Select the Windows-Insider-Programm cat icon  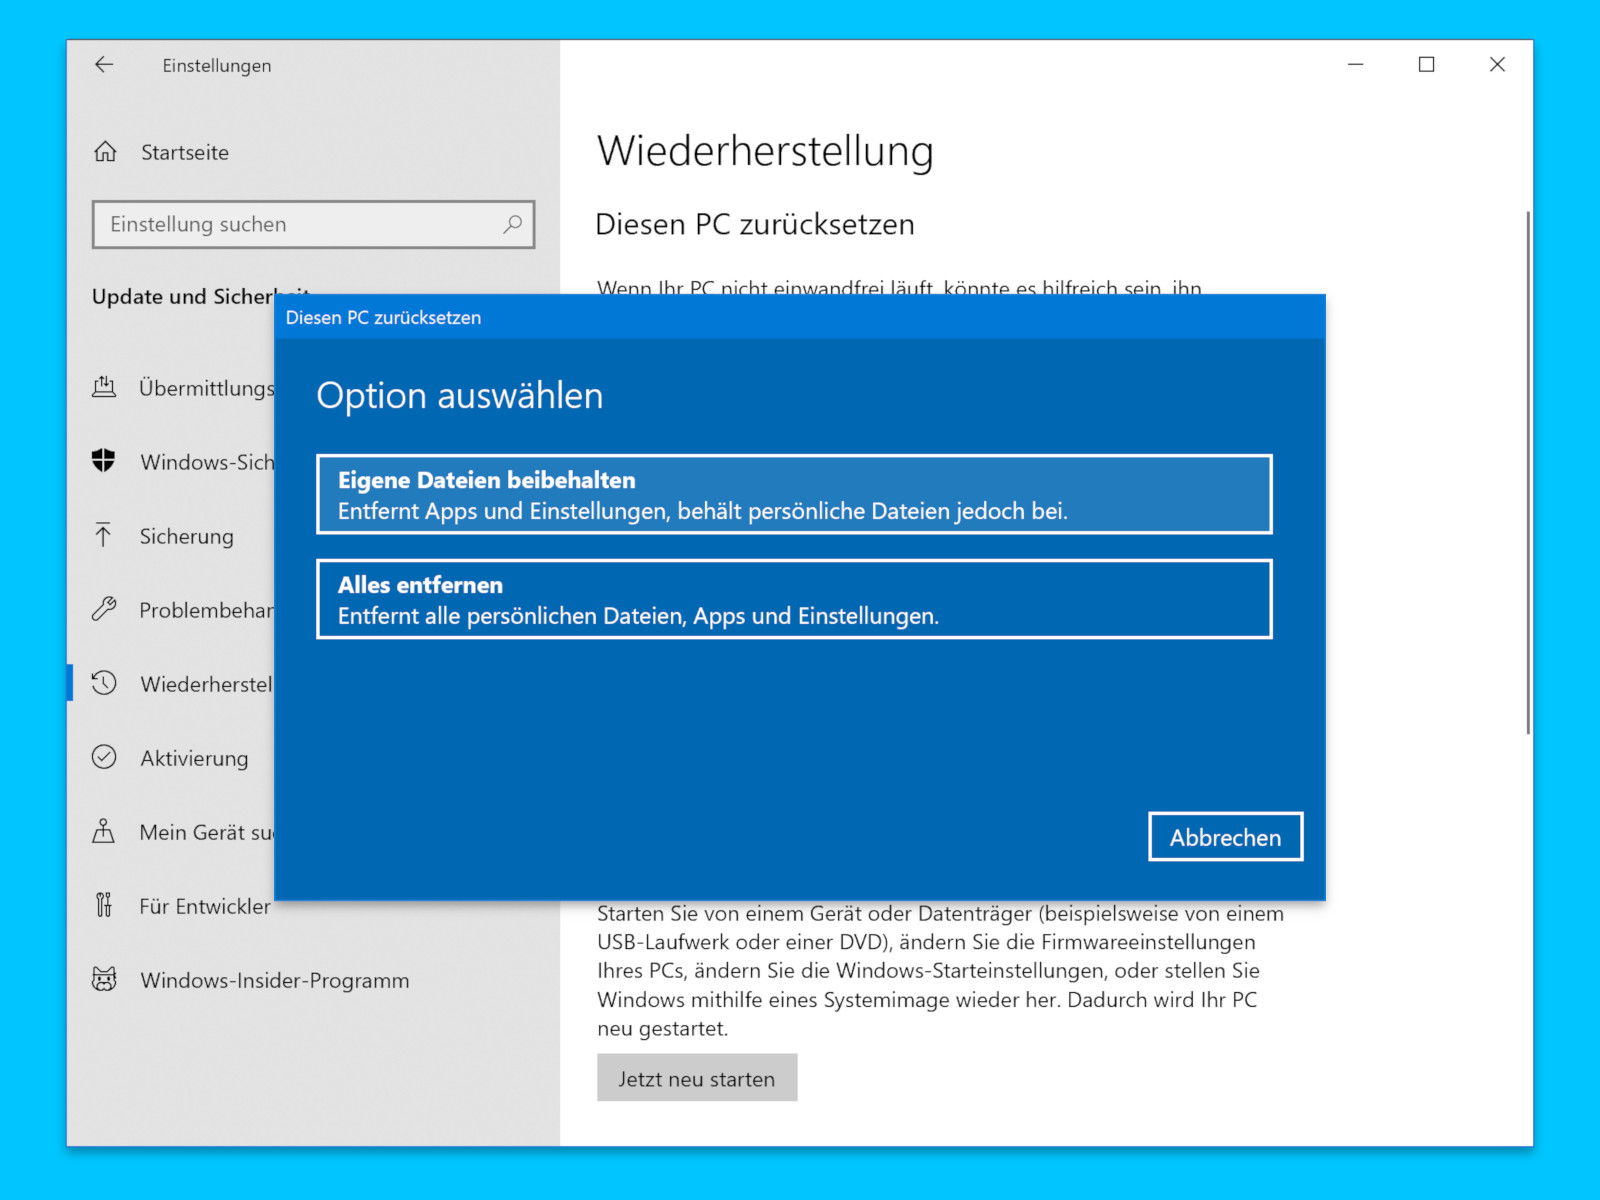click(104, 979)
